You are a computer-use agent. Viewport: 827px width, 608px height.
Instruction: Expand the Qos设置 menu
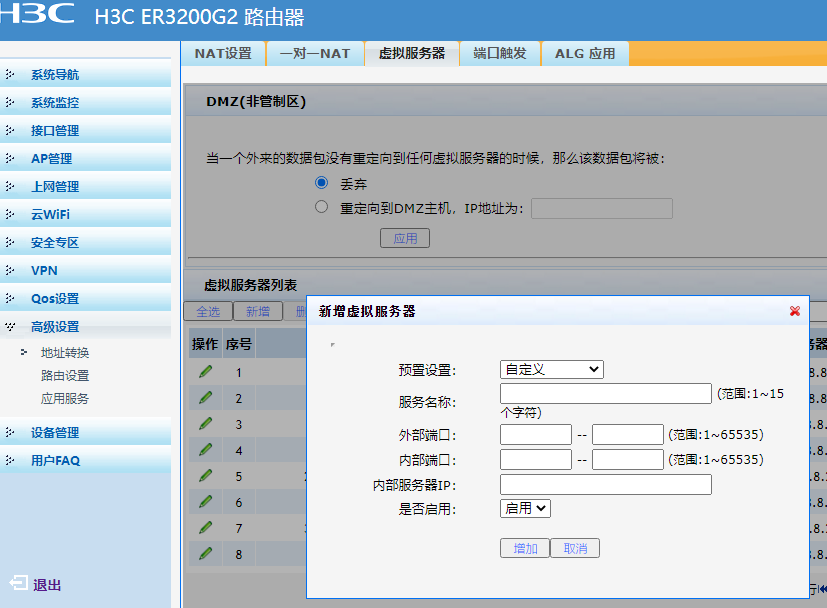[x=85, y=298]
